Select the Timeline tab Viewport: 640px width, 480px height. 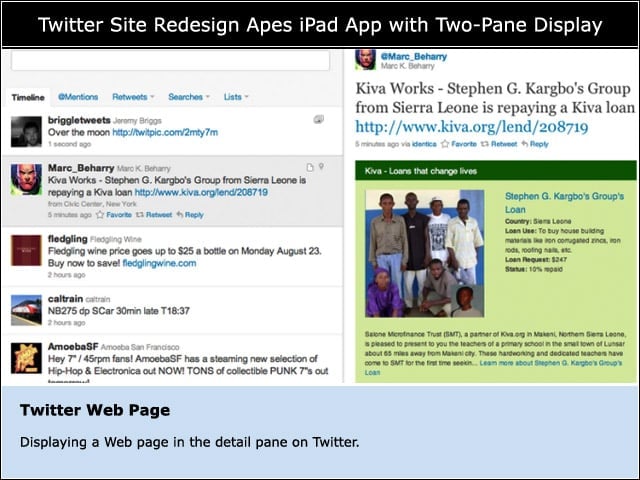(28, 98)
